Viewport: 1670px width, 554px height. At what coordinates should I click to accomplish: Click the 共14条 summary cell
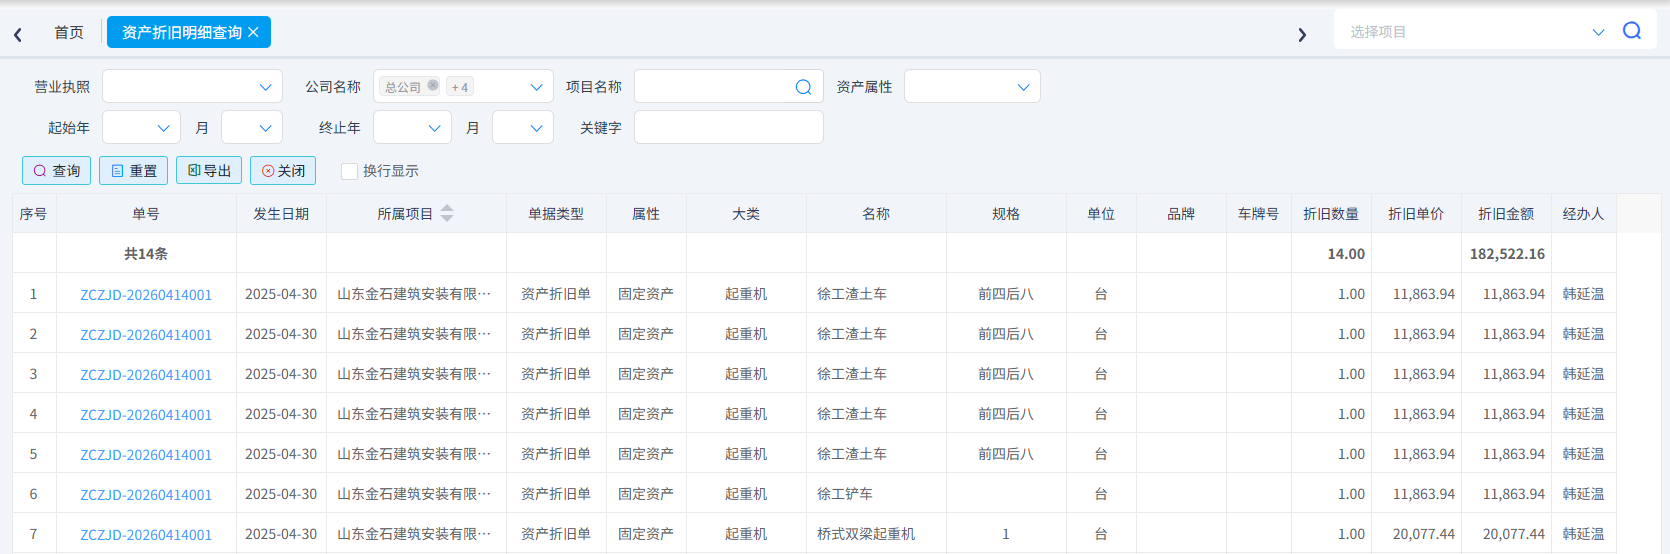tap(146, 254)
